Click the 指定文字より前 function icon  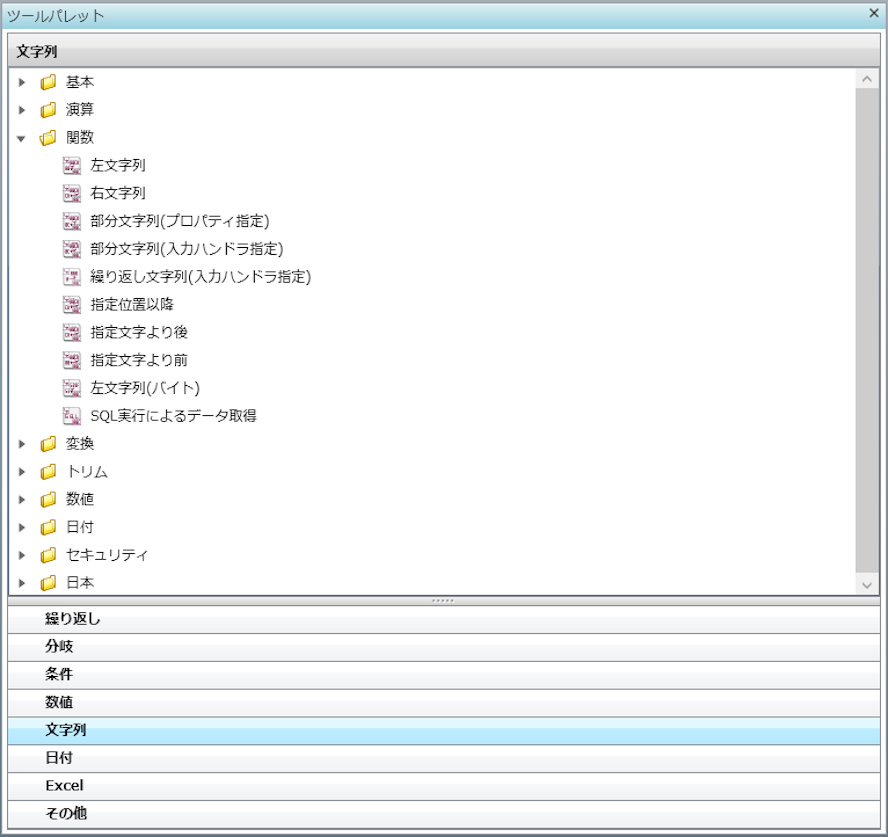coord(71,360)
